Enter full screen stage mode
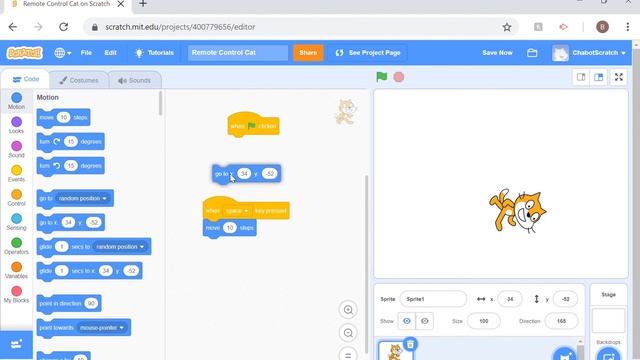This screenshot has height=360, width=640. 619,77
